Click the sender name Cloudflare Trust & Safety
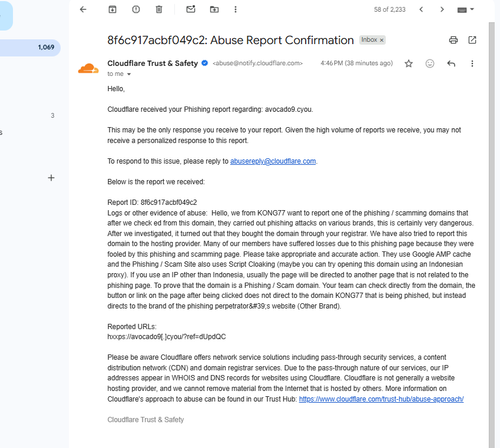Image resolution: width=500 pixels, height=448 pixels. click(x=153, y=63)
